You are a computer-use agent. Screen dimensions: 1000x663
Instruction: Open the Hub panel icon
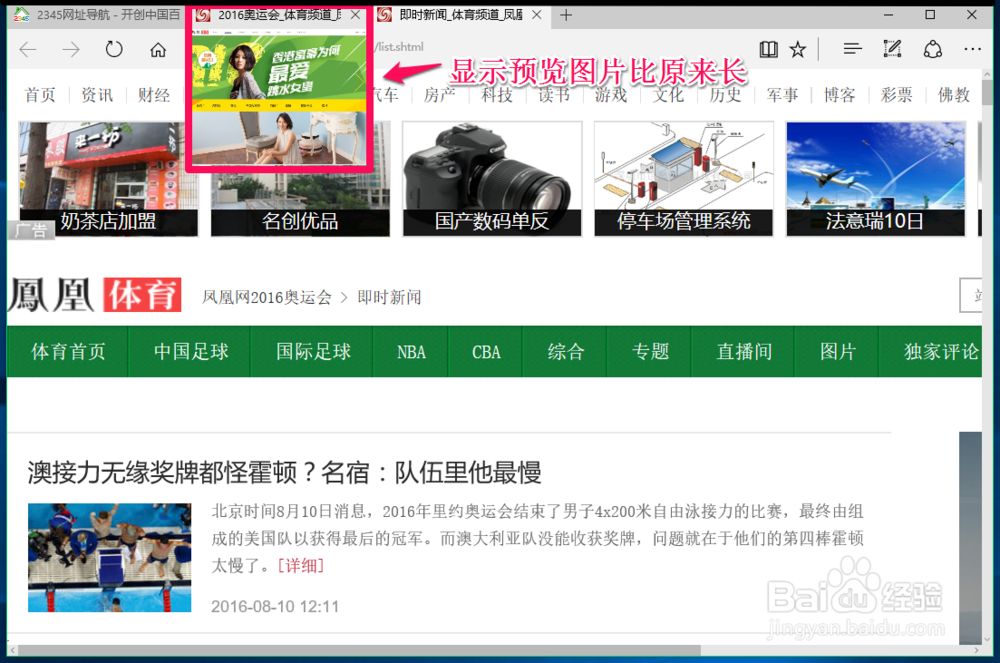852,47
